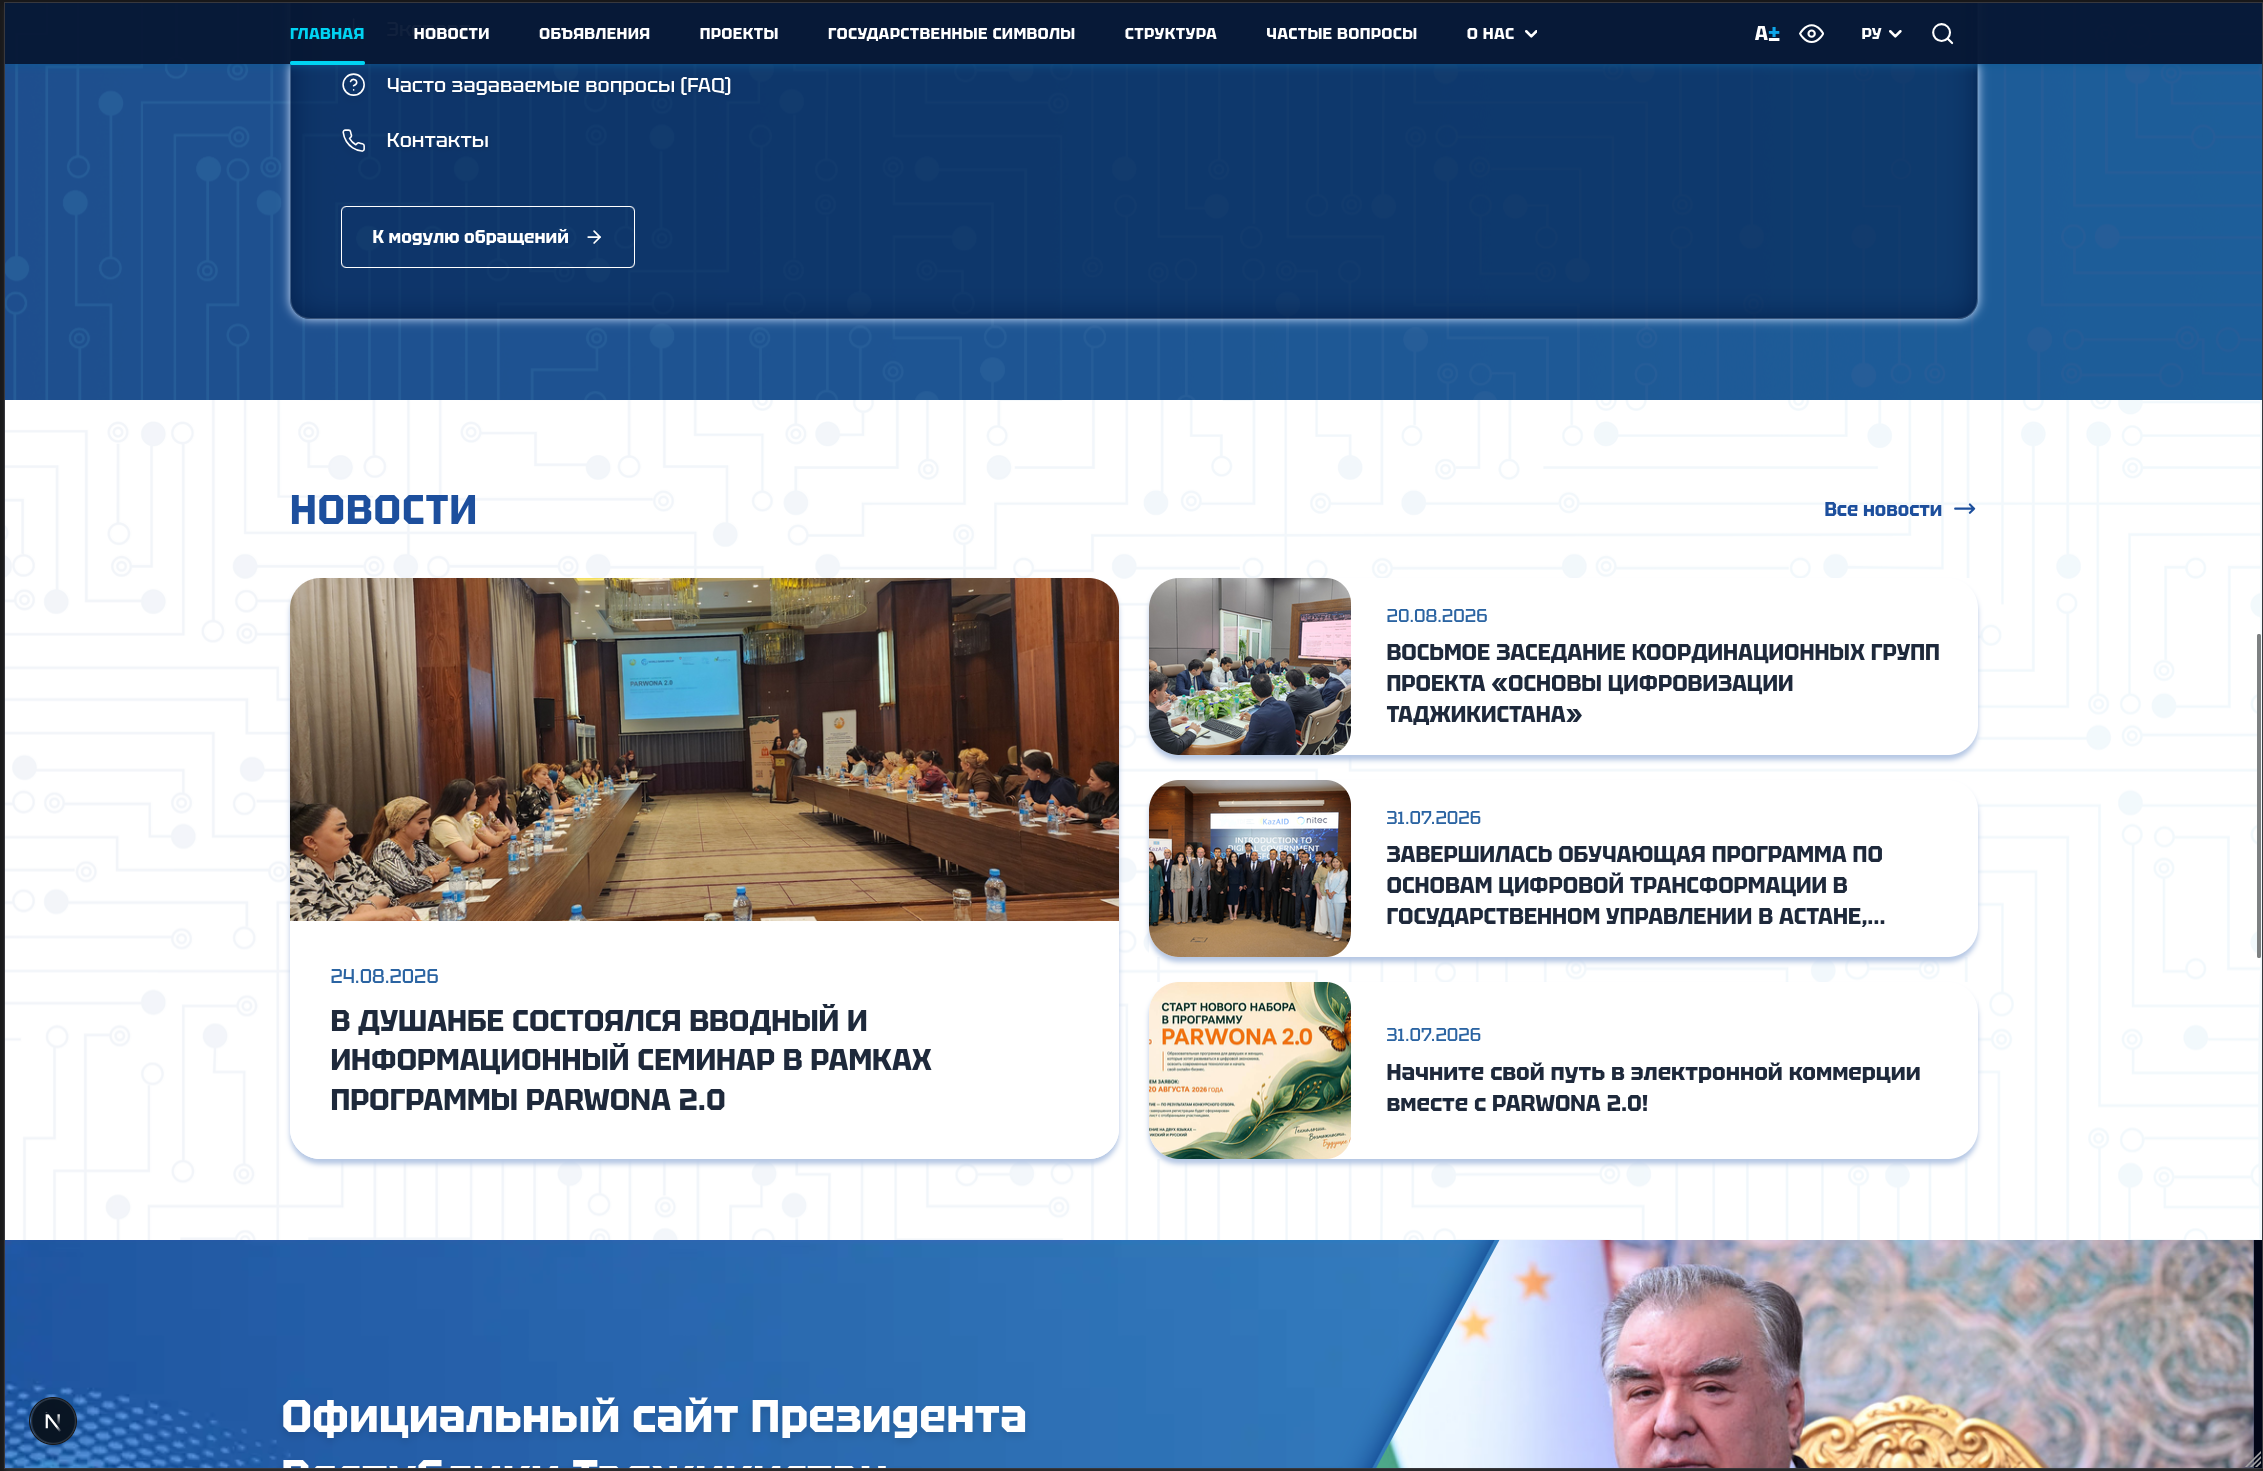Click the phone icon beside Контакты
The width and height of the screenshot is (2263, 1471).
(x=353, y=140)
